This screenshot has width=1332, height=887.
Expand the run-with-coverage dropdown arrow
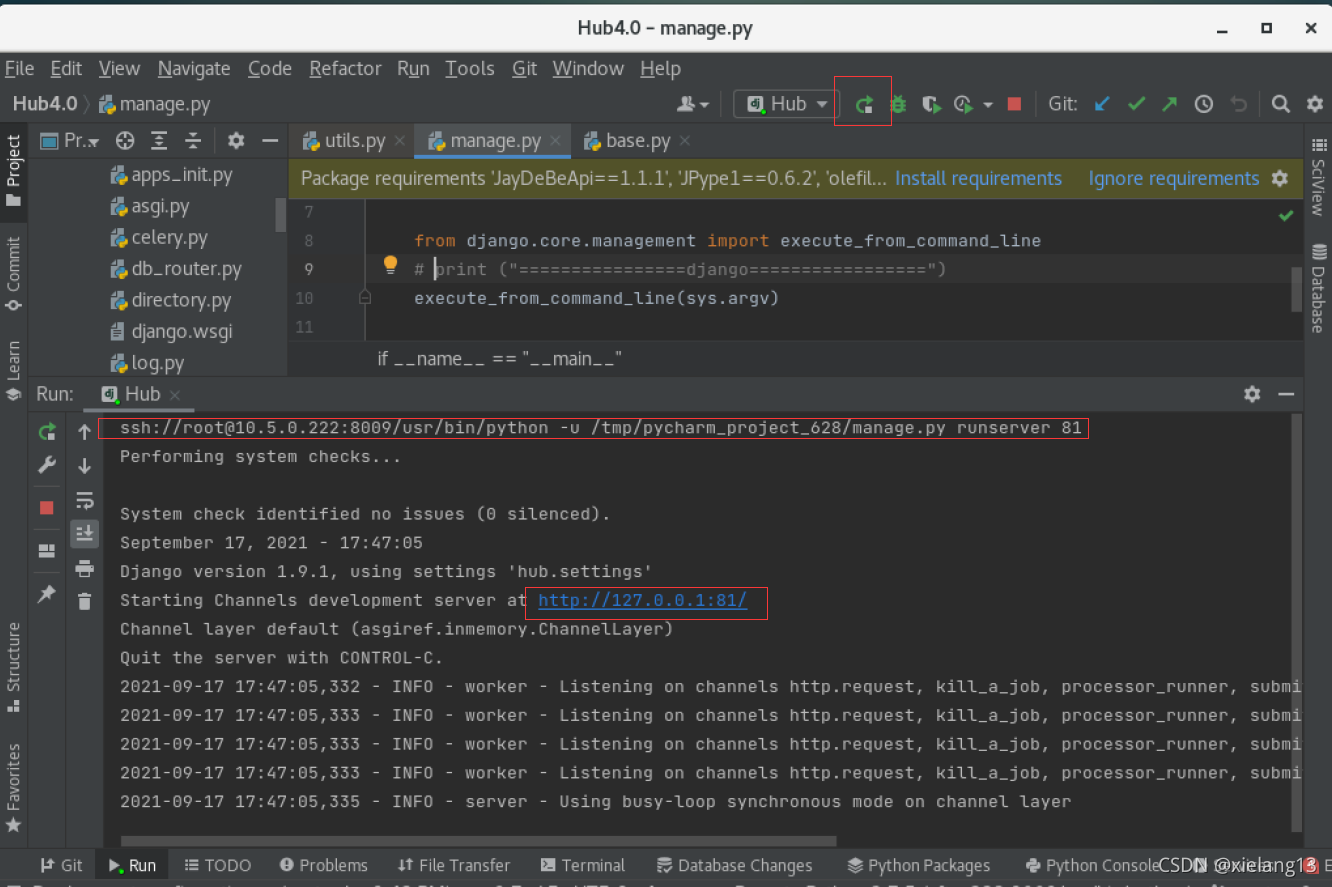pos(987,103)
